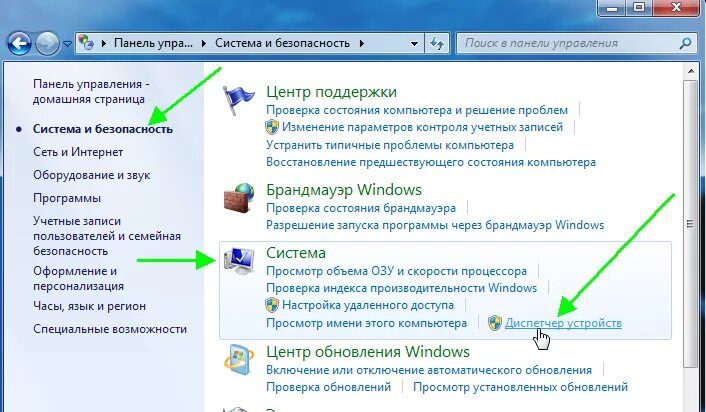706x412 pixels.
Task: Minimize the Control Panel window
Action: (x=612, y=7)
